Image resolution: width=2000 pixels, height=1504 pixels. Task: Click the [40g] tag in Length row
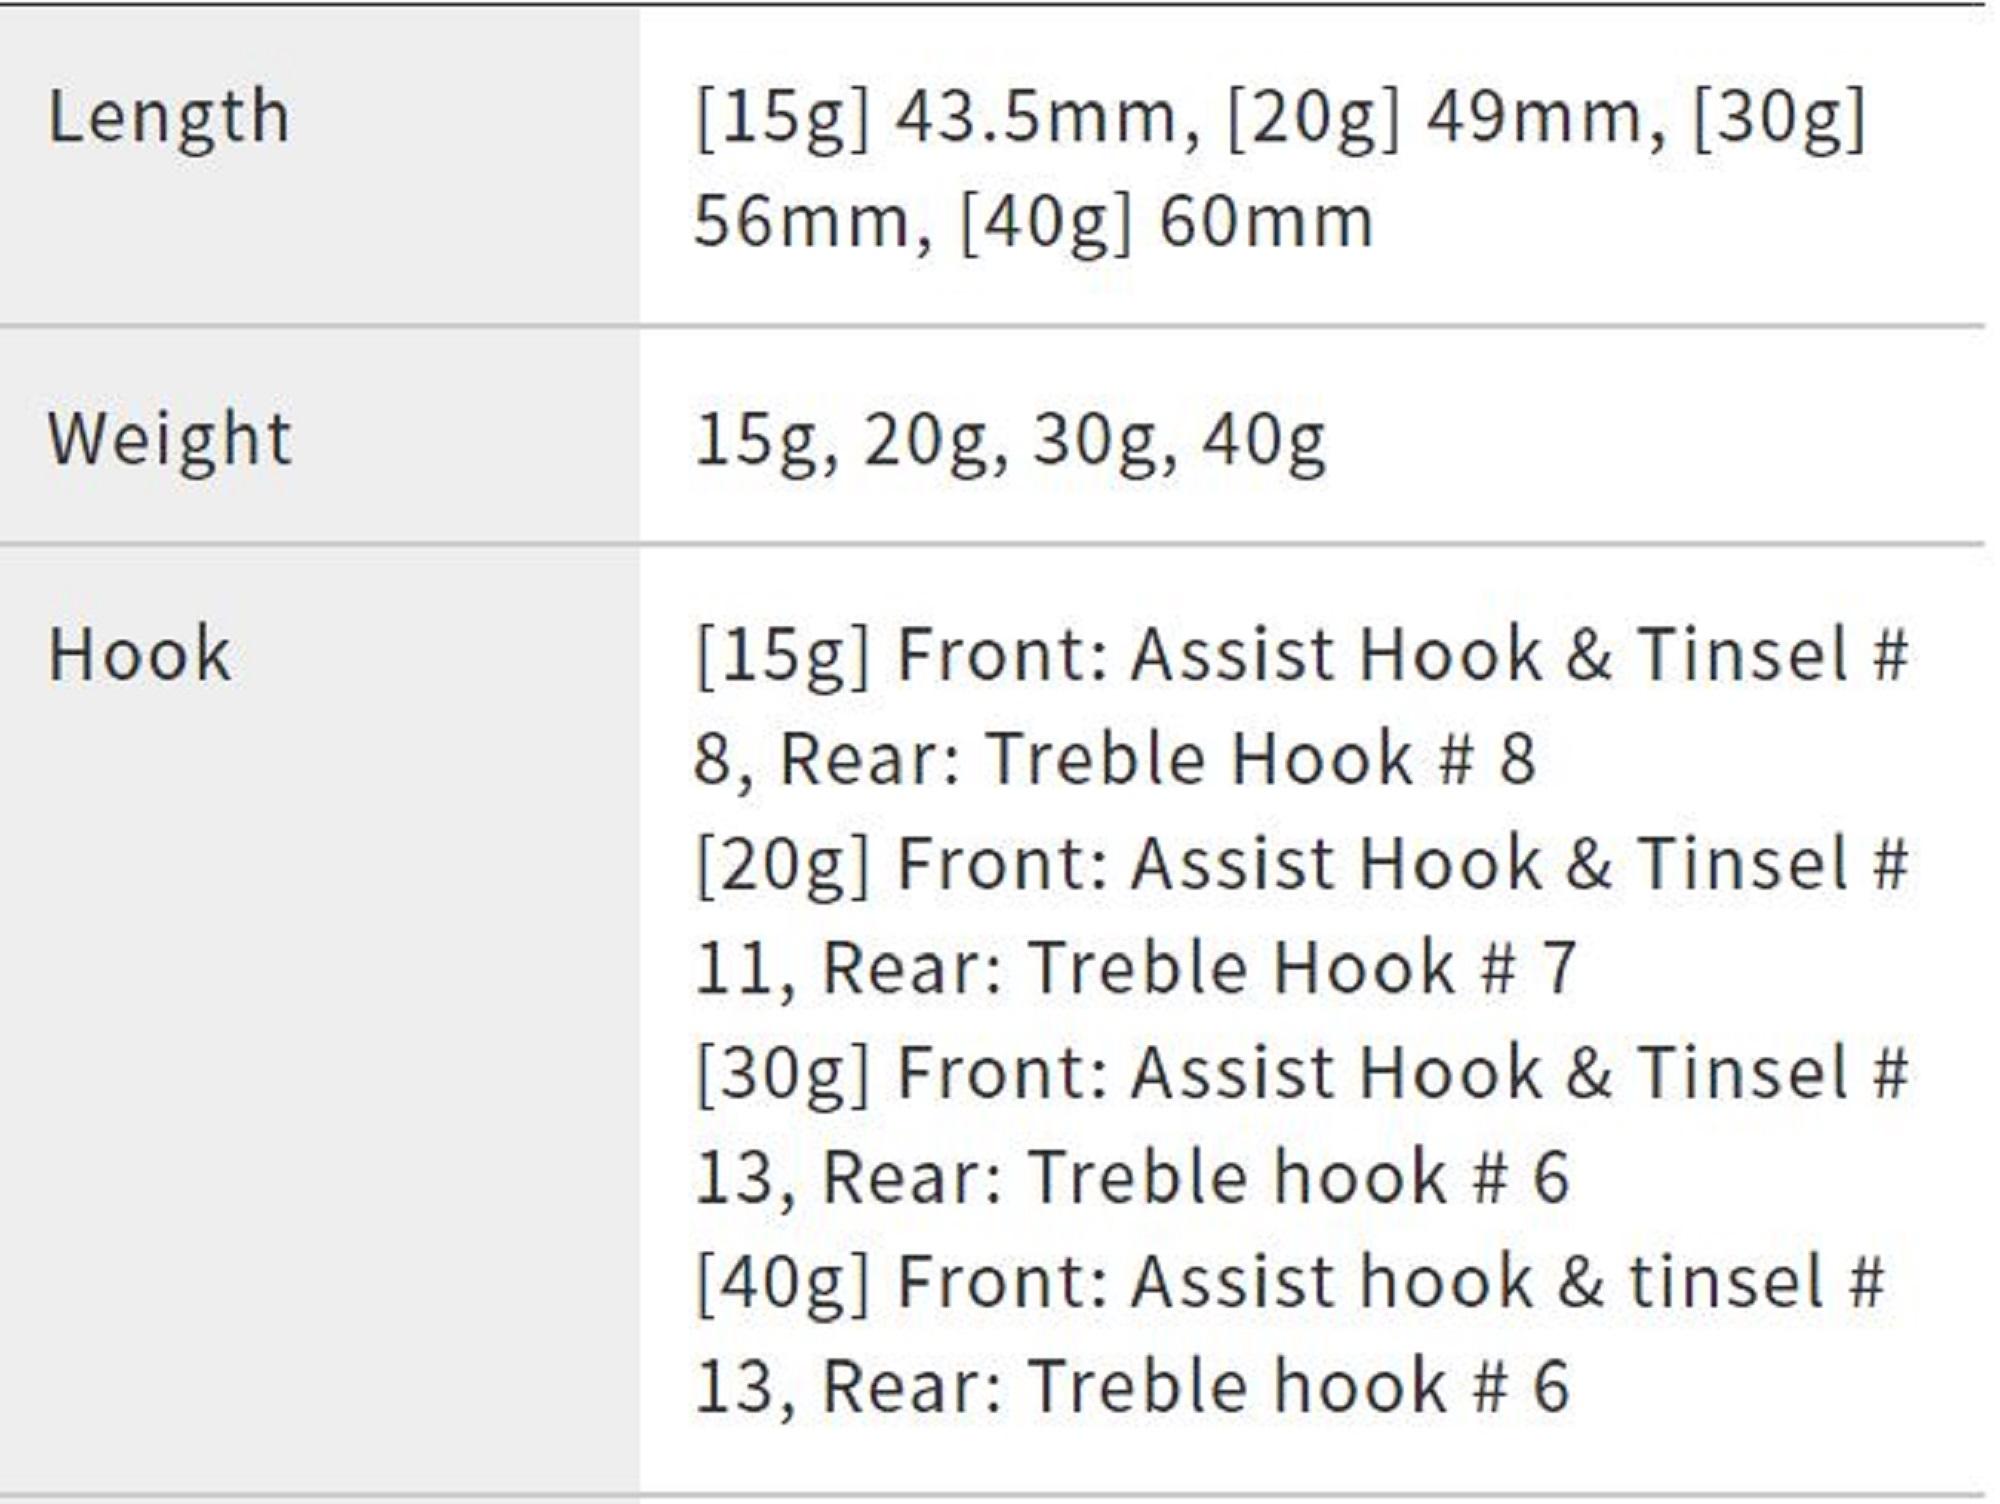pos(1046,222)
